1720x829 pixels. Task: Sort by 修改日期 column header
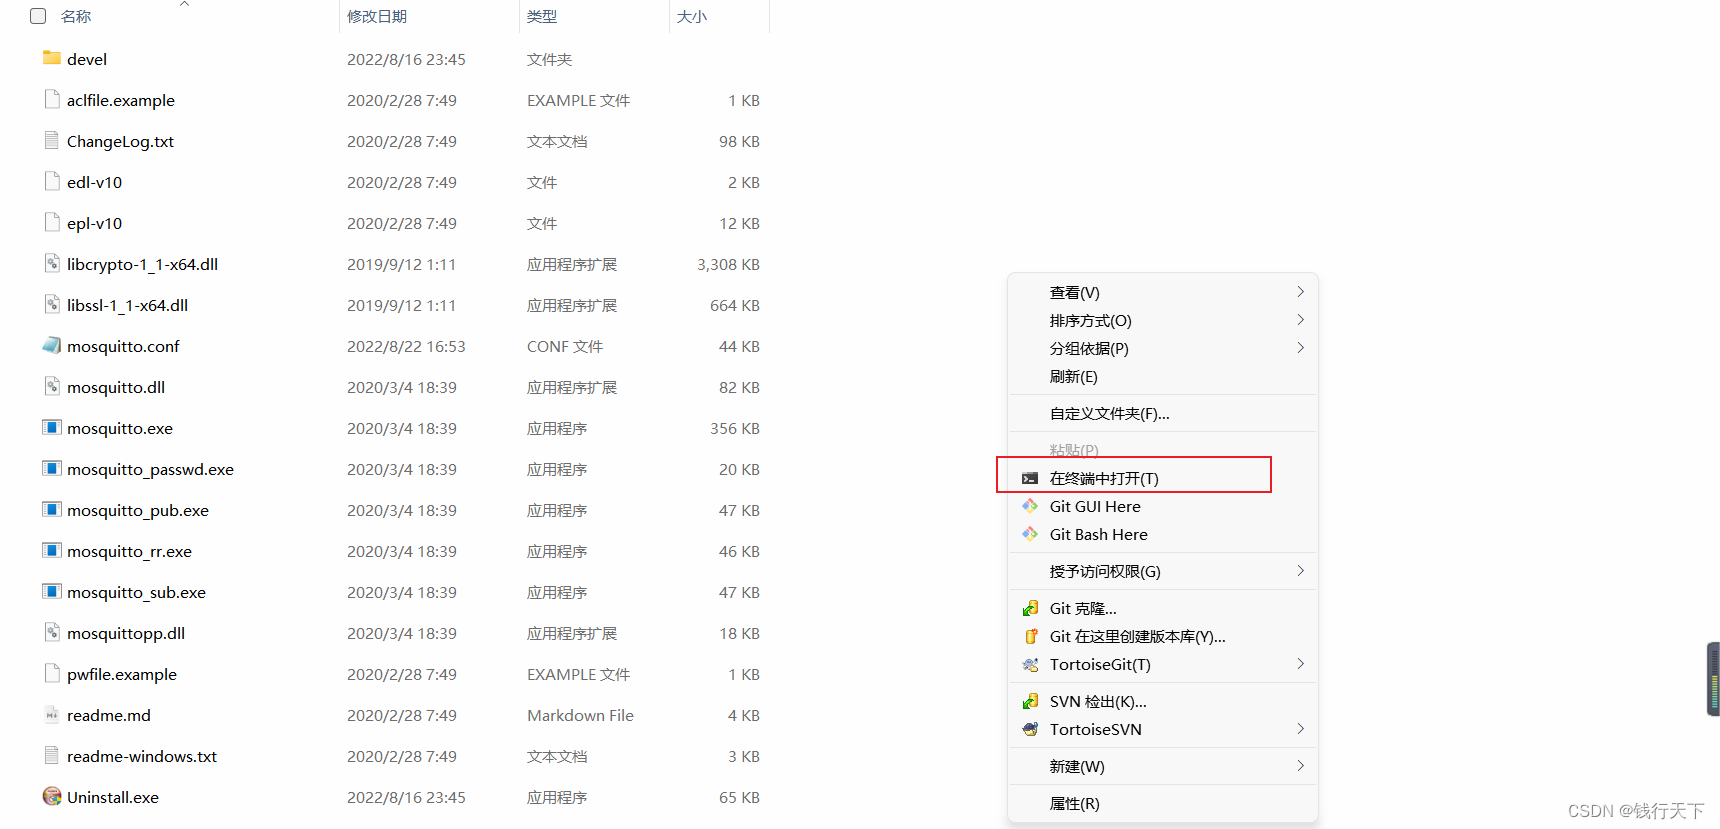377,16
